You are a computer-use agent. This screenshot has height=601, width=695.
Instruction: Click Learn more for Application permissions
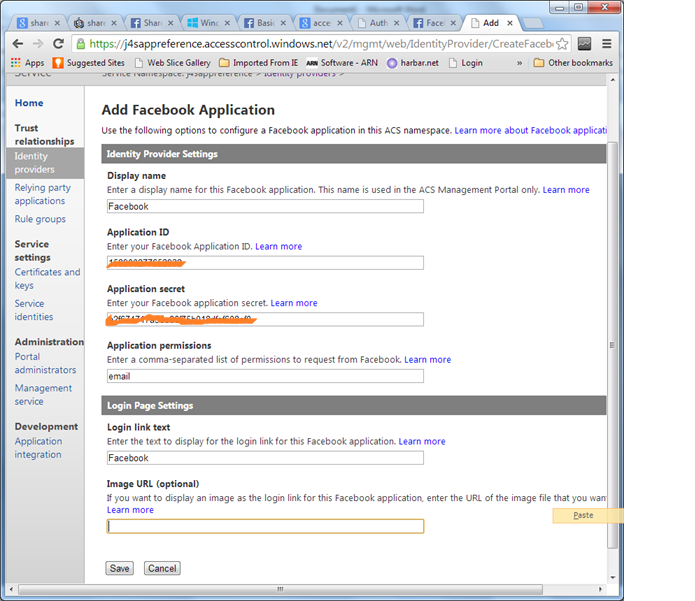coord(427,359)
